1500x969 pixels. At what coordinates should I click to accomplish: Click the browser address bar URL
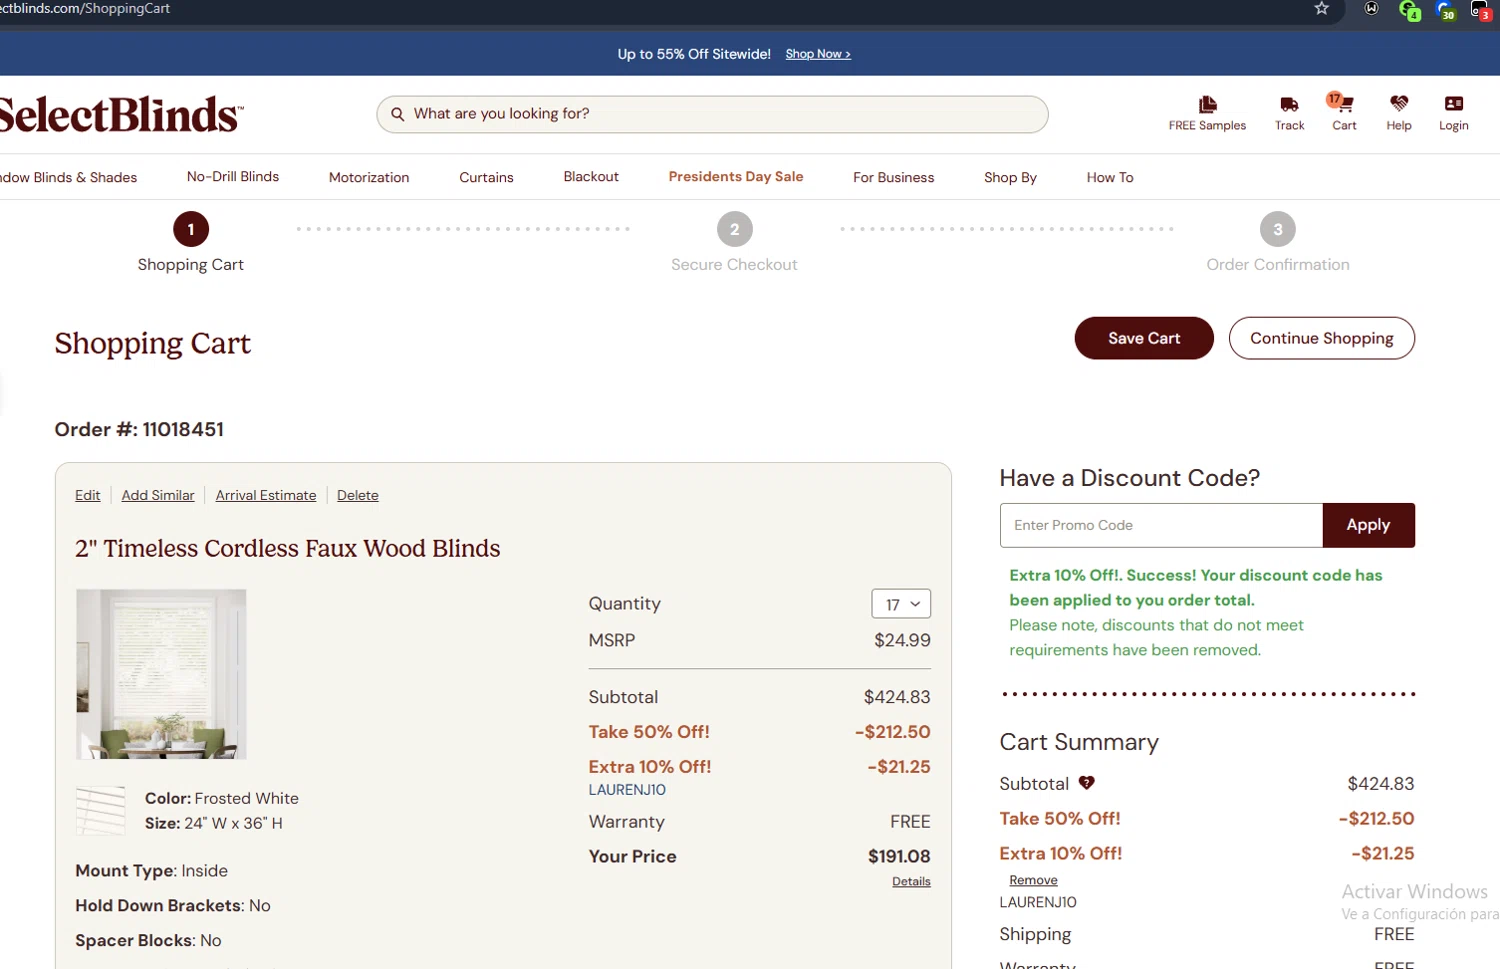click(x=85, y=8)
